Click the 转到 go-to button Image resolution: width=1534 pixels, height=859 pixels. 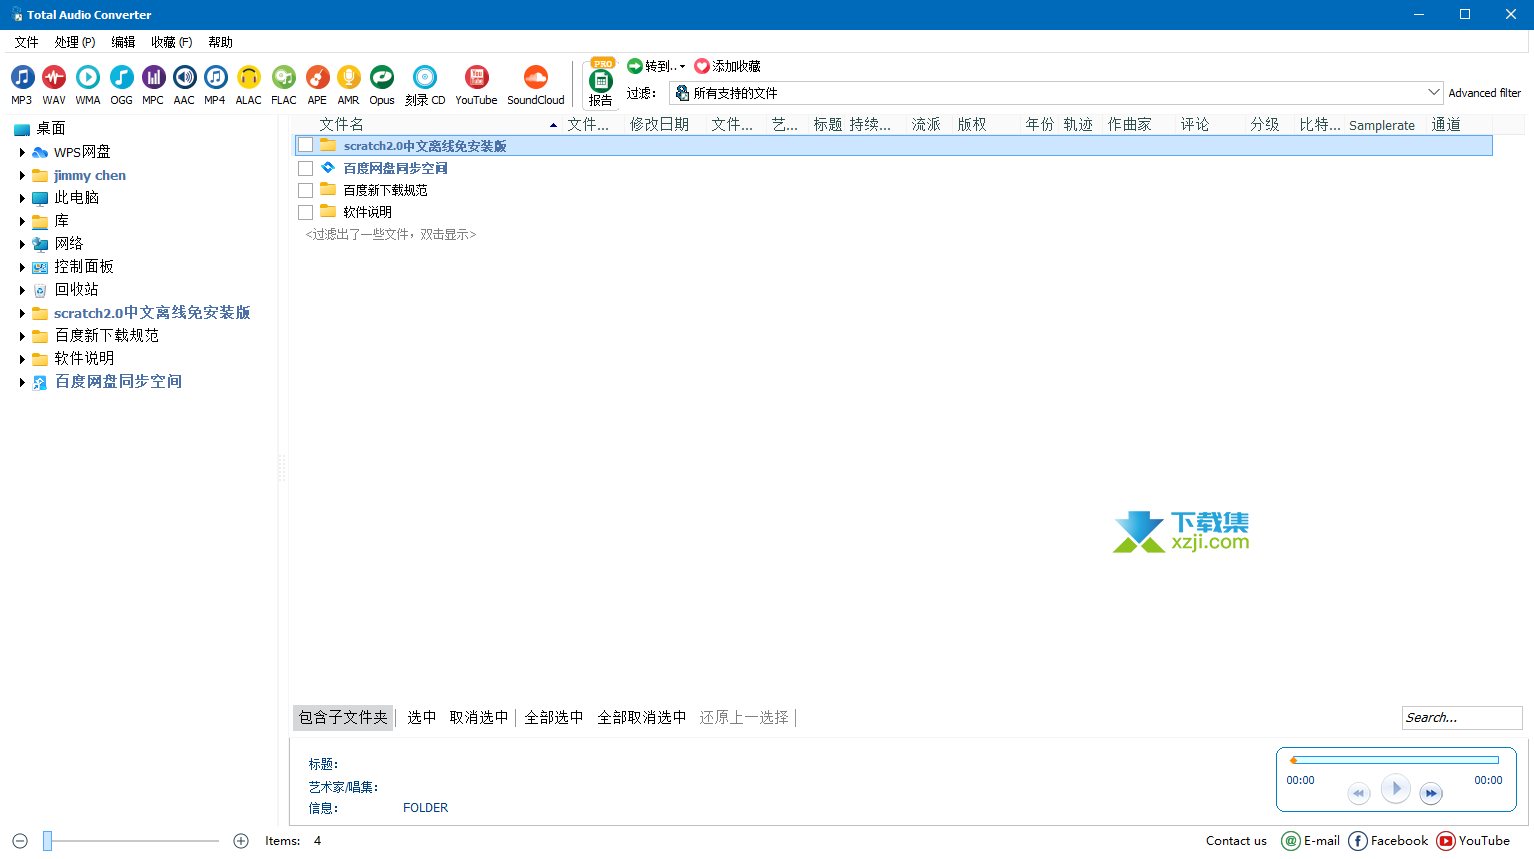652,66
